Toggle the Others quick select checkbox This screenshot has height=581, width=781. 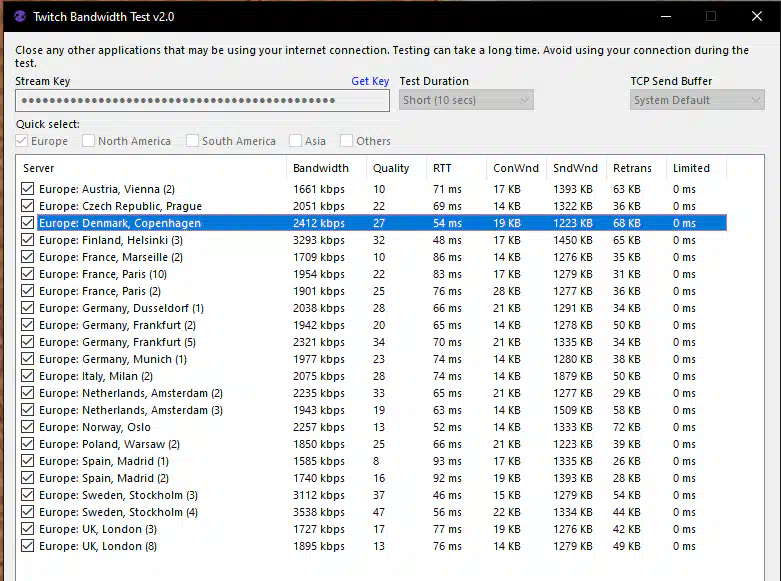click(346, 141)
